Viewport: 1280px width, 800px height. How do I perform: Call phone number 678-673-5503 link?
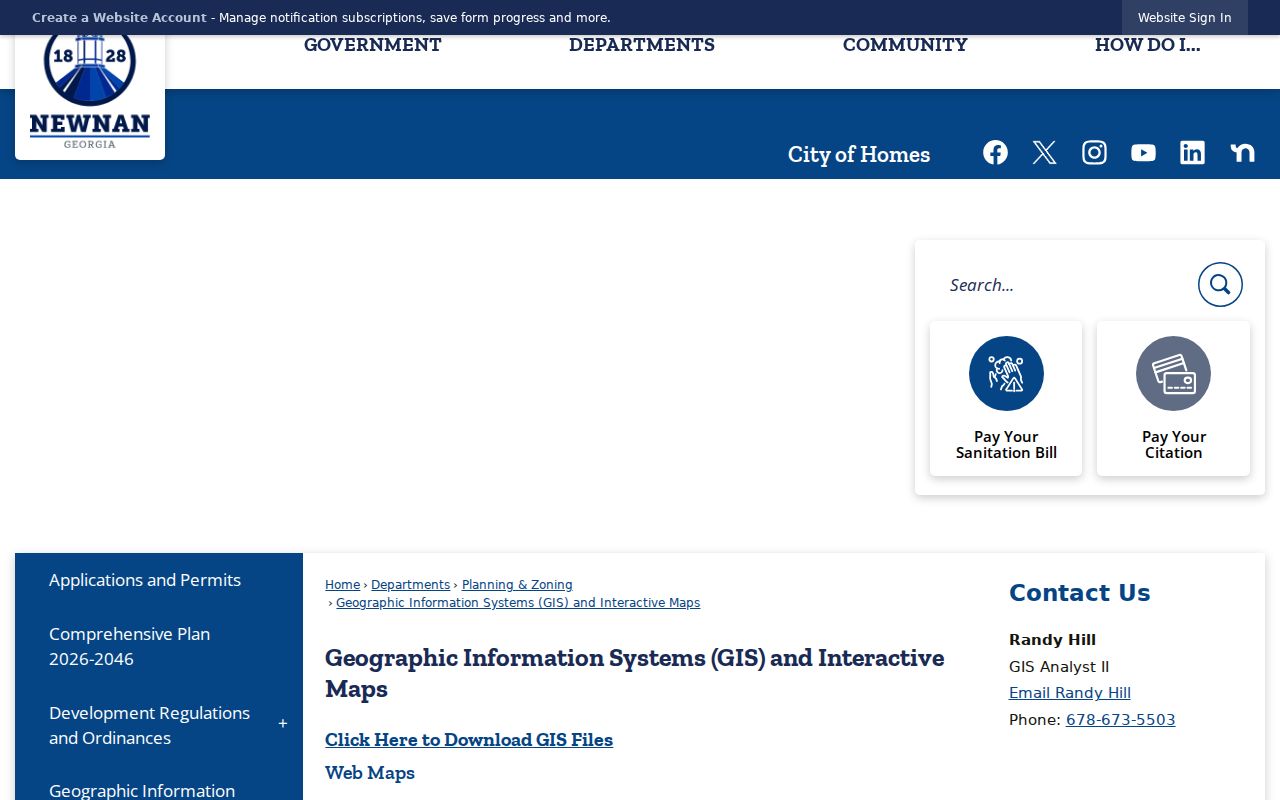pyautogui.click(x=1120, y=720)
